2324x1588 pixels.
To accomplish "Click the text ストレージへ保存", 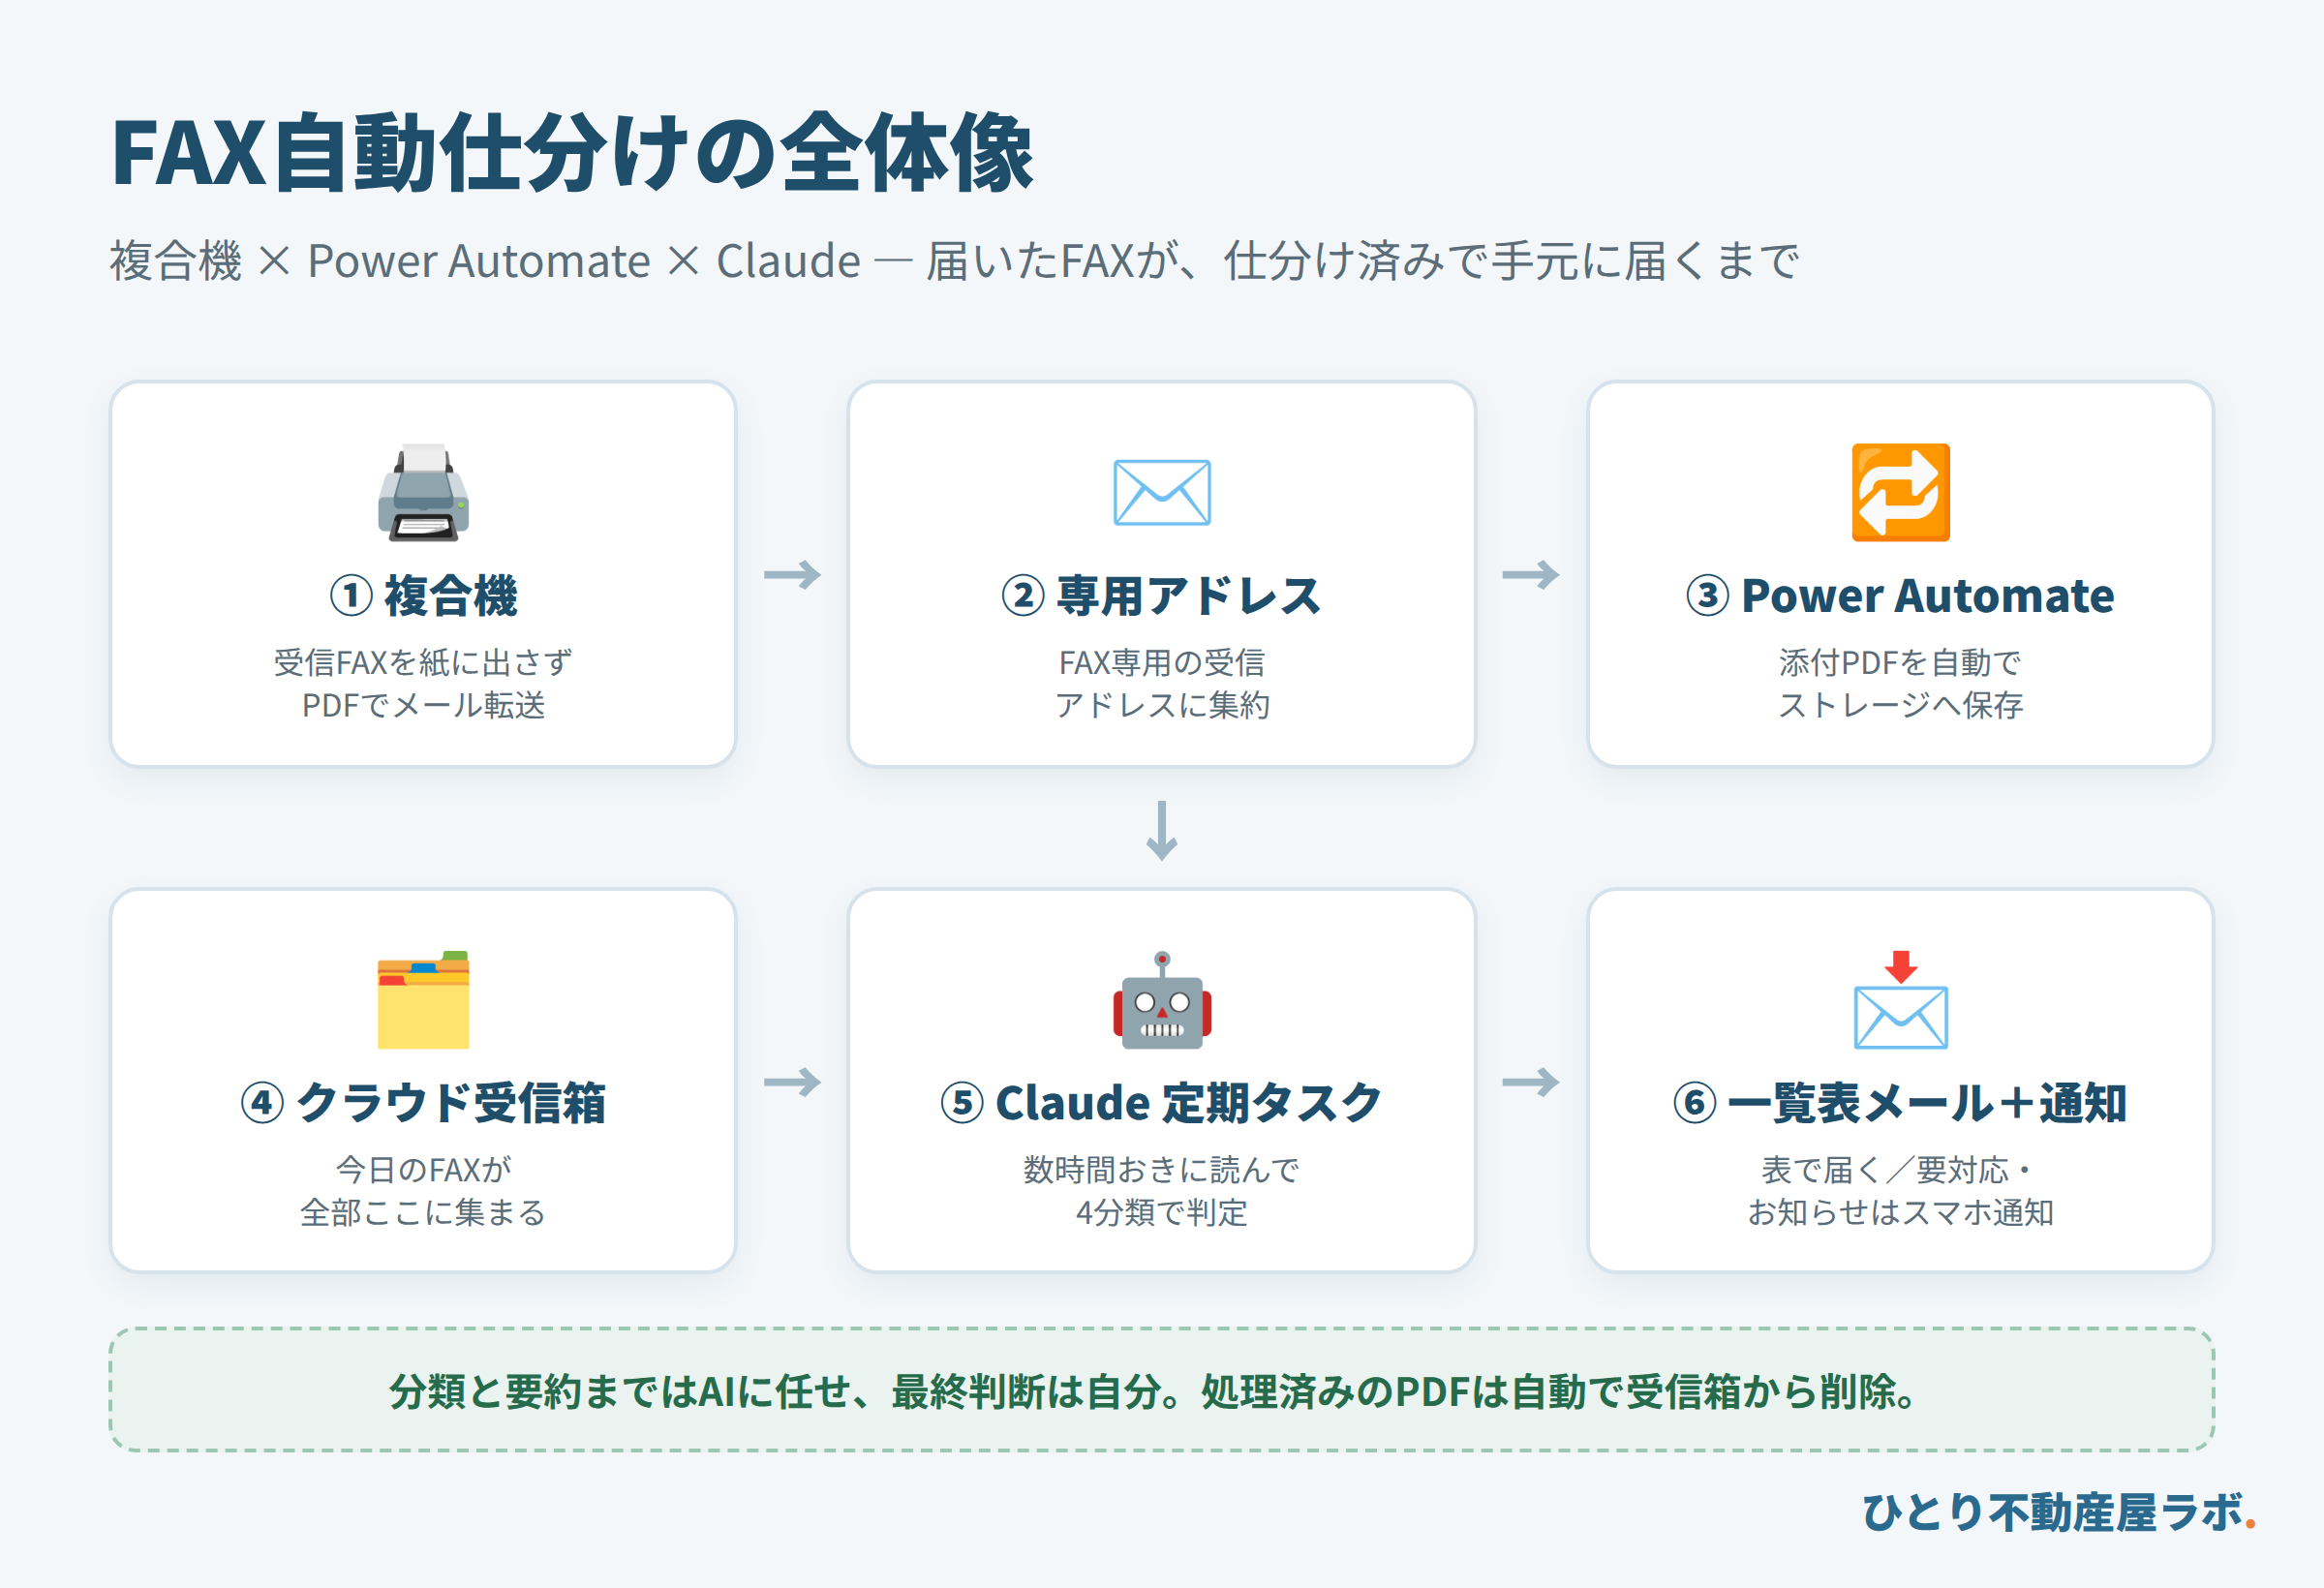I will point(1900,705).
